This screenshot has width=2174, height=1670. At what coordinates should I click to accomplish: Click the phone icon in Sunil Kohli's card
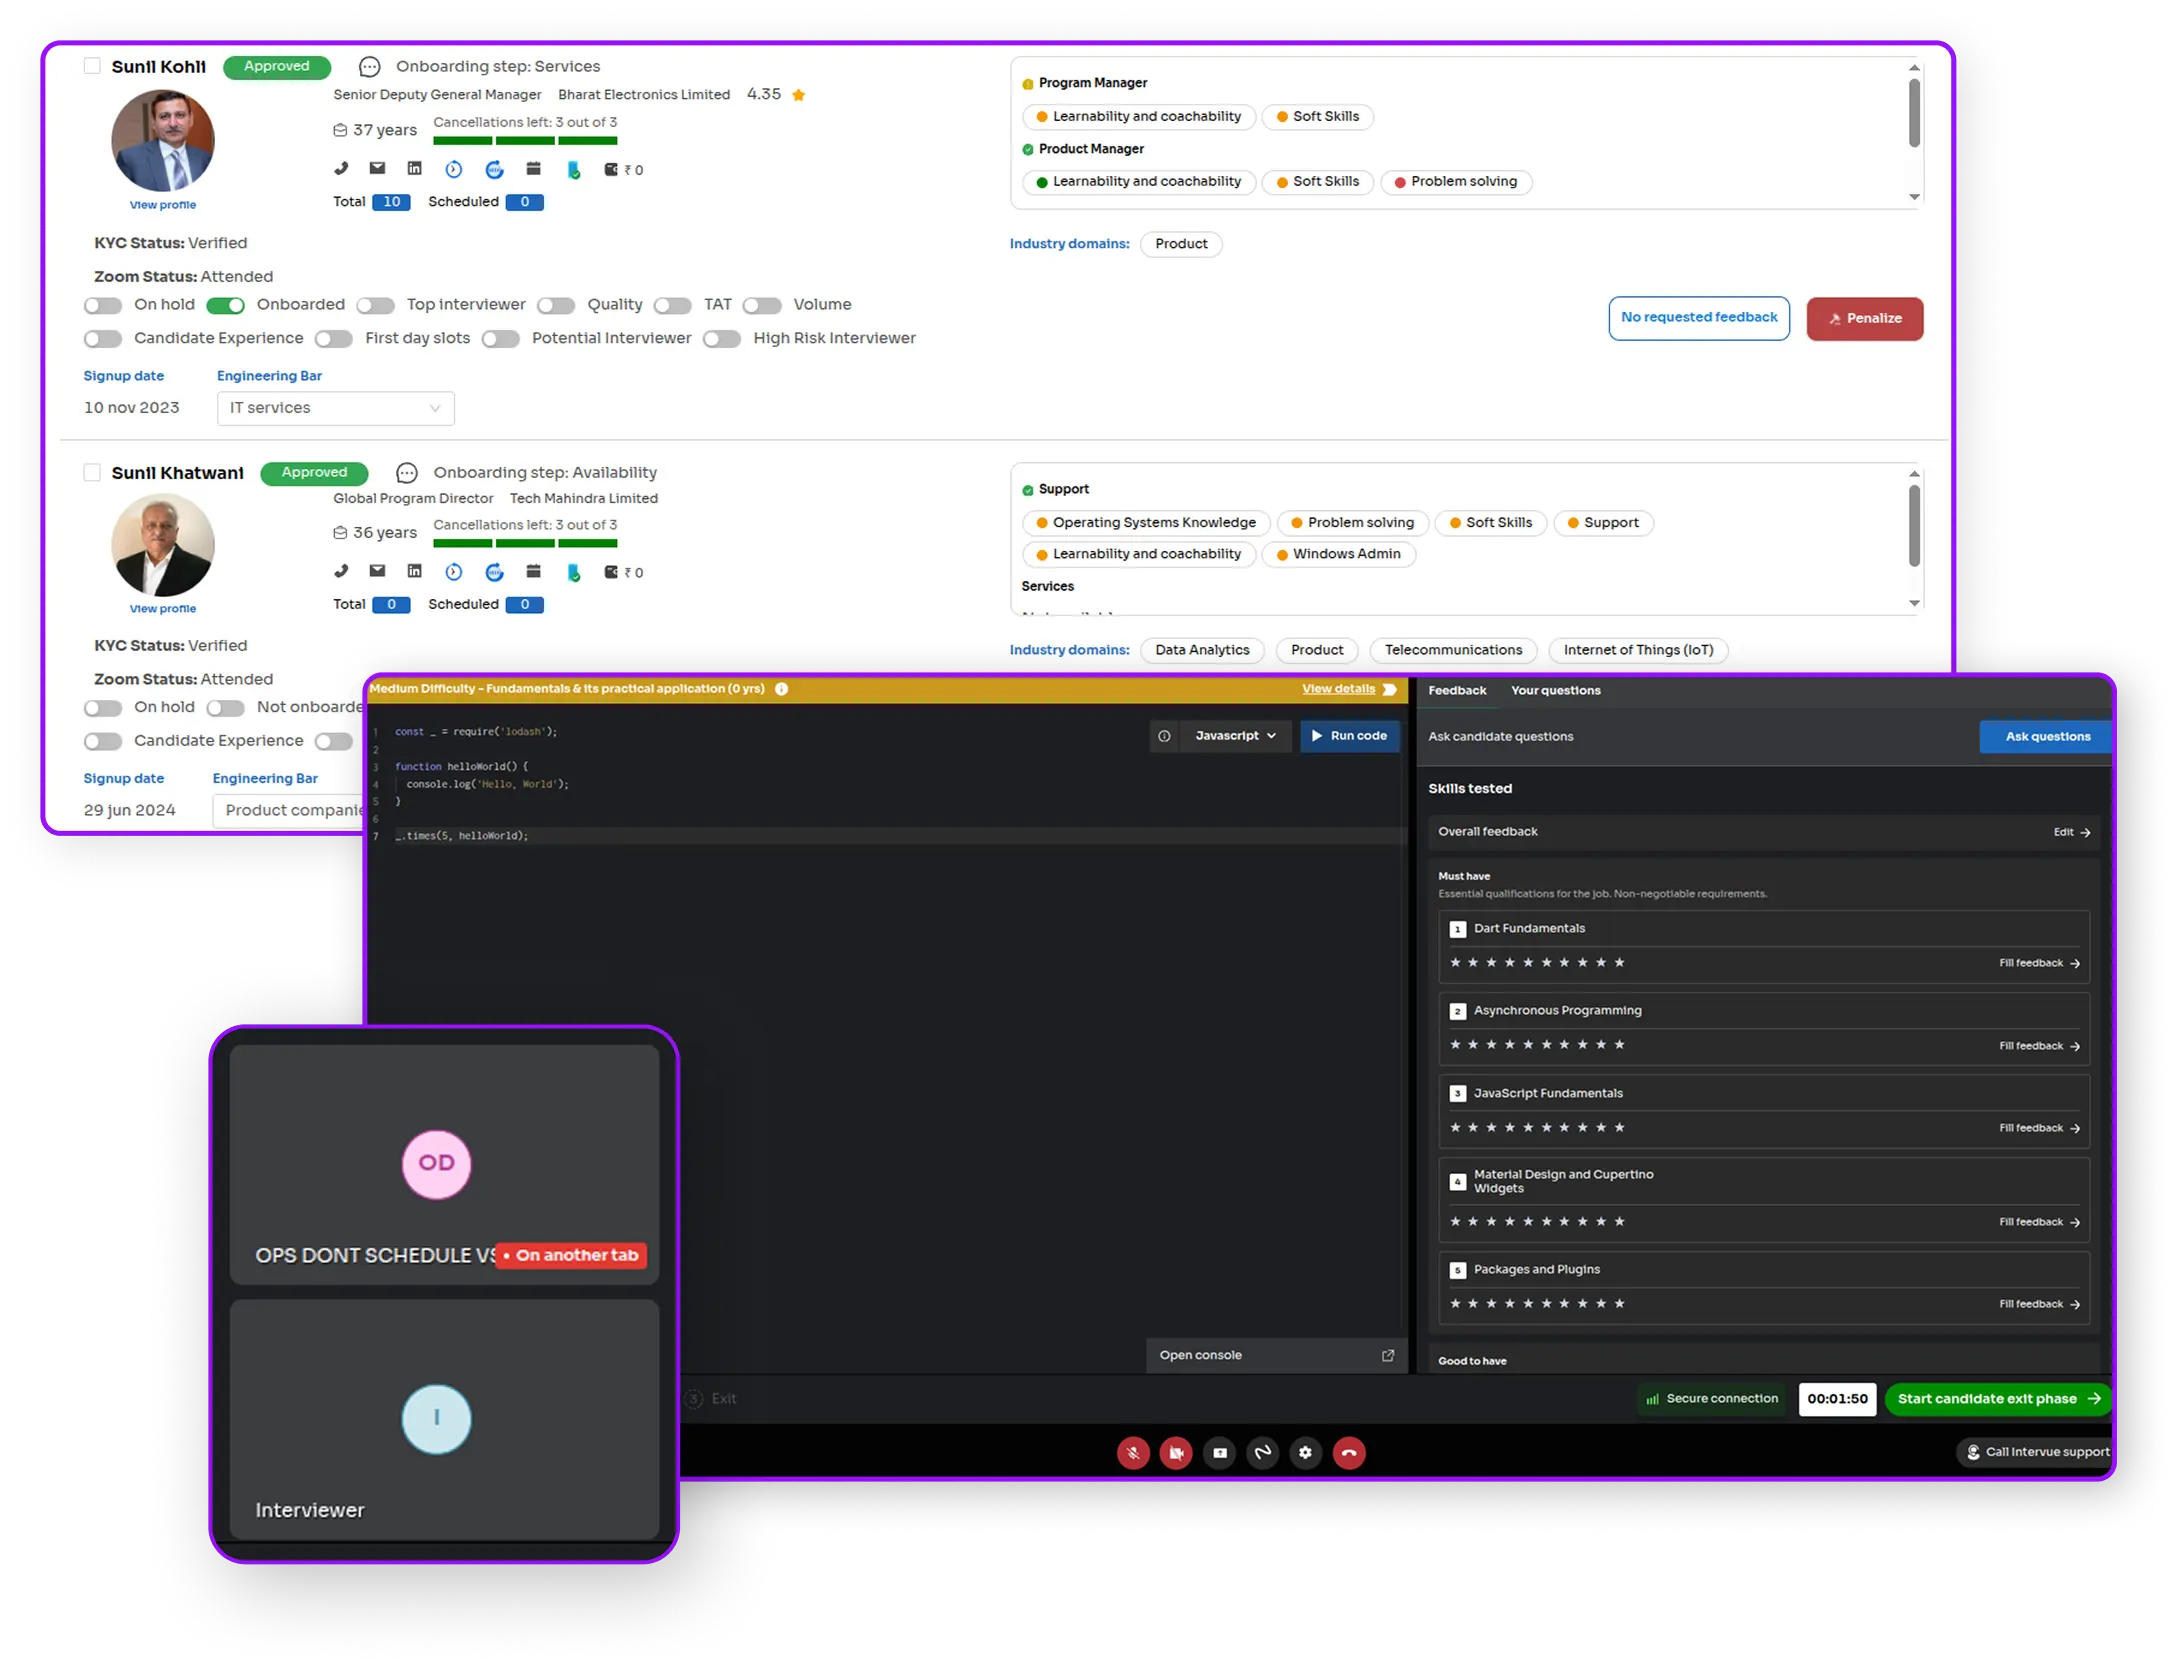[341, 169]
